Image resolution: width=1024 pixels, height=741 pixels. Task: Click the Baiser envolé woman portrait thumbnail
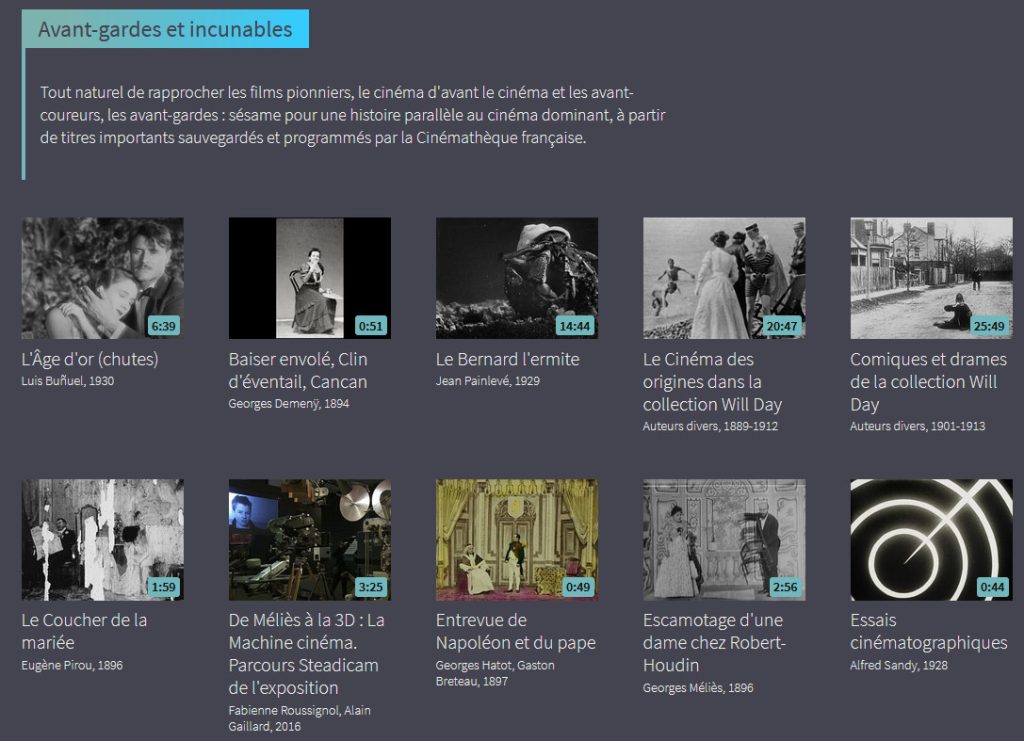click(x=309, y=277)
